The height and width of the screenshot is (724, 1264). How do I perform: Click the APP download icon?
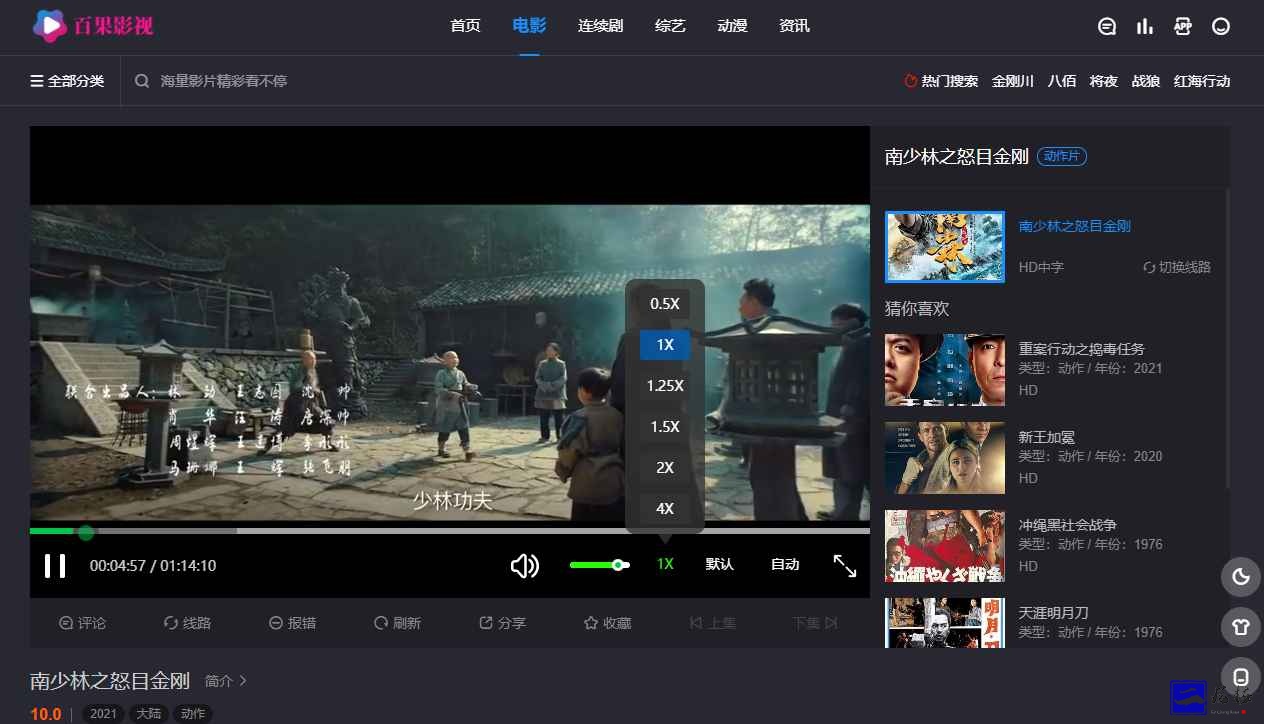point(1183,27)
